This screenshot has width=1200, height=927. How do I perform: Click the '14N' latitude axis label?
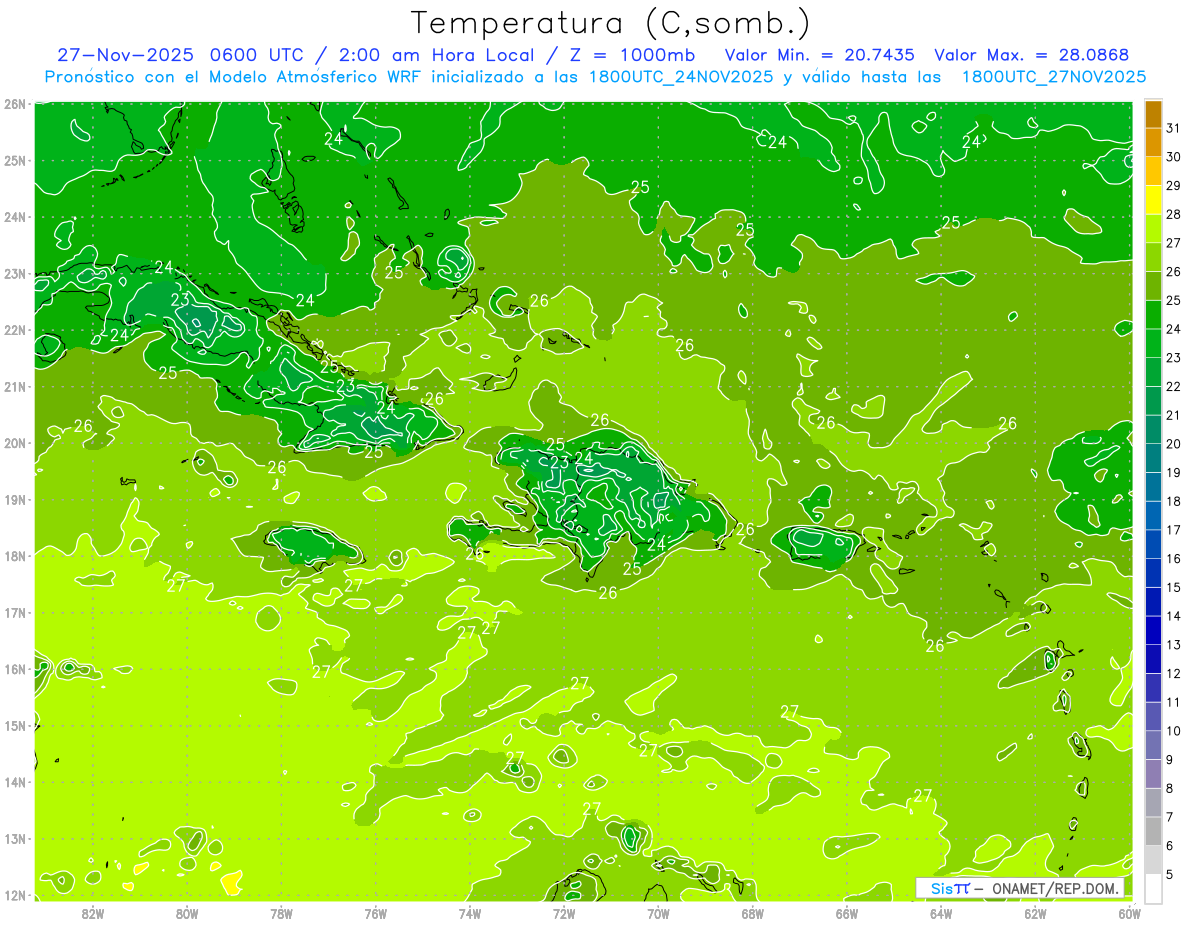pyautogui.click(x=14, y=782)
